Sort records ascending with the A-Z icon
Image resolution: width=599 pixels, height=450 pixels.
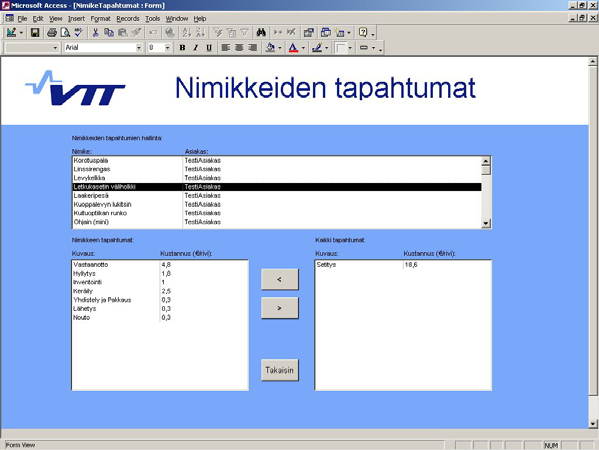[x=187, y=33]
